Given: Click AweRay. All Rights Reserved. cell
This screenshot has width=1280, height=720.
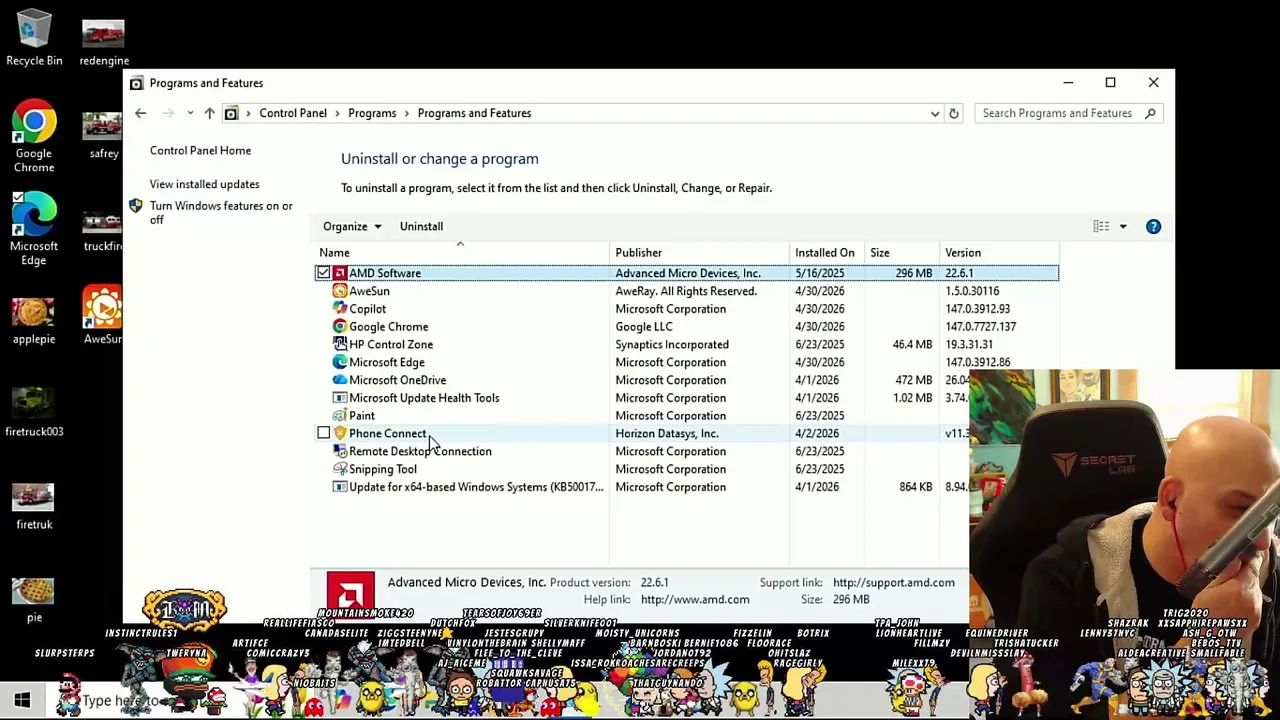Looking at the screenshot, I should [686, 291].
